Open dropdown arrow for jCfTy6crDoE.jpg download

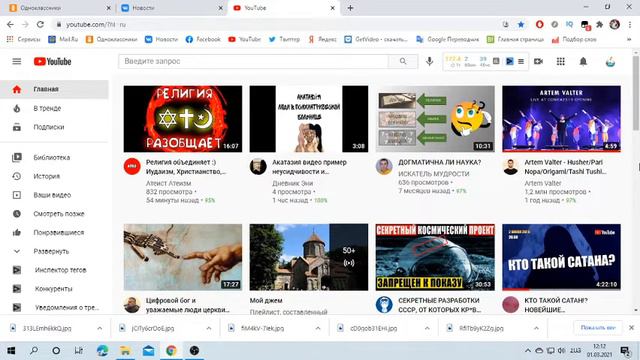click(209, 328)
